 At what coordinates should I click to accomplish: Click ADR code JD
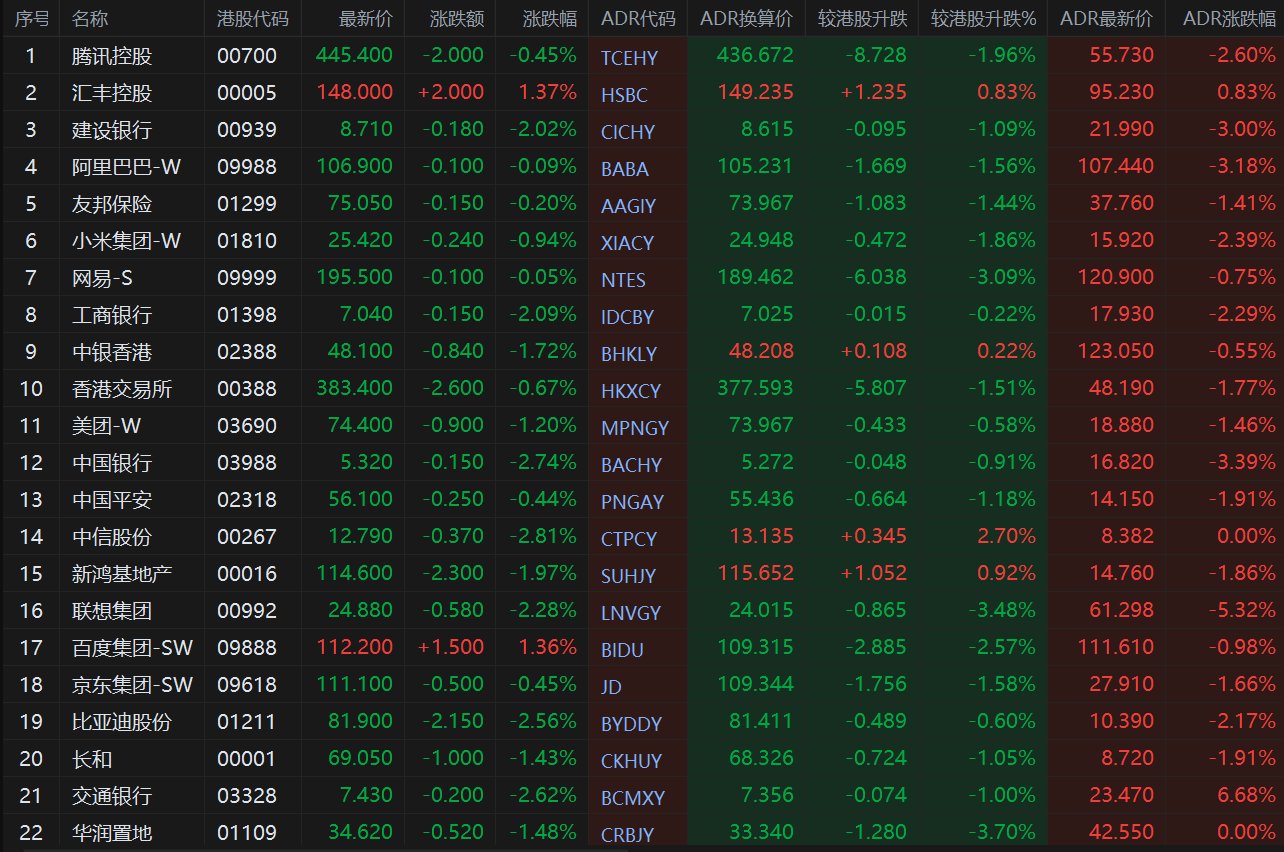point(611,687)
